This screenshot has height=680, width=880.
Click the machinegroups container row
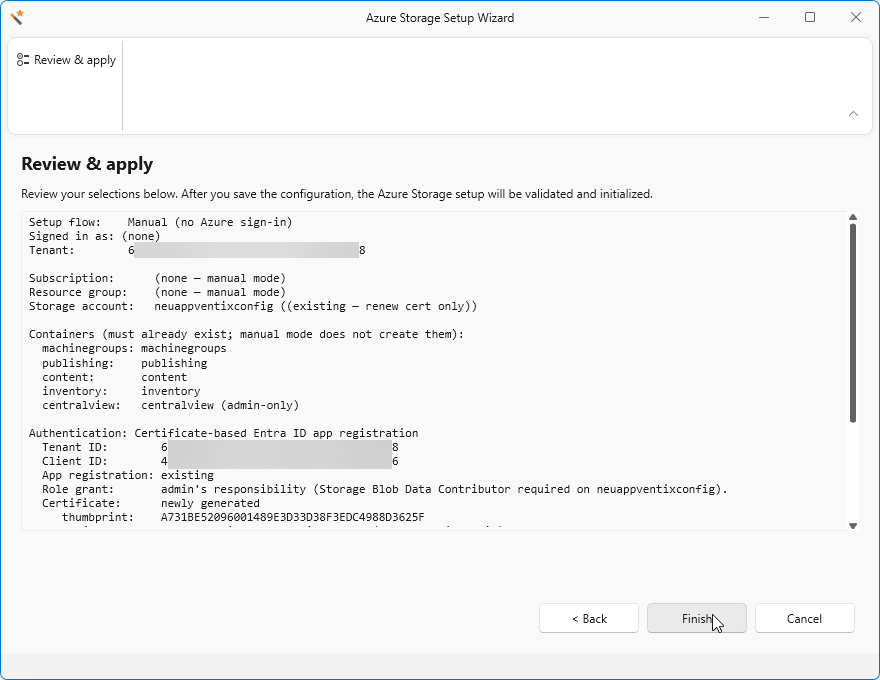[134, 348]
